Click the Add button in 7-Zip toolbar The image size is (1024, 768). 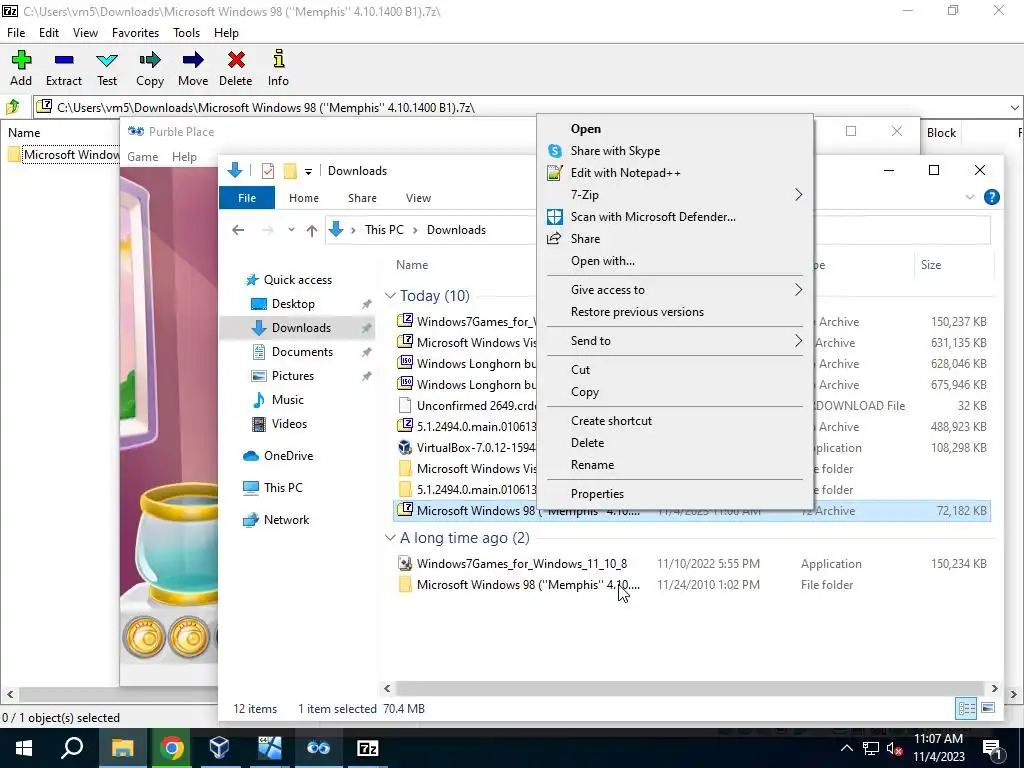21,68
